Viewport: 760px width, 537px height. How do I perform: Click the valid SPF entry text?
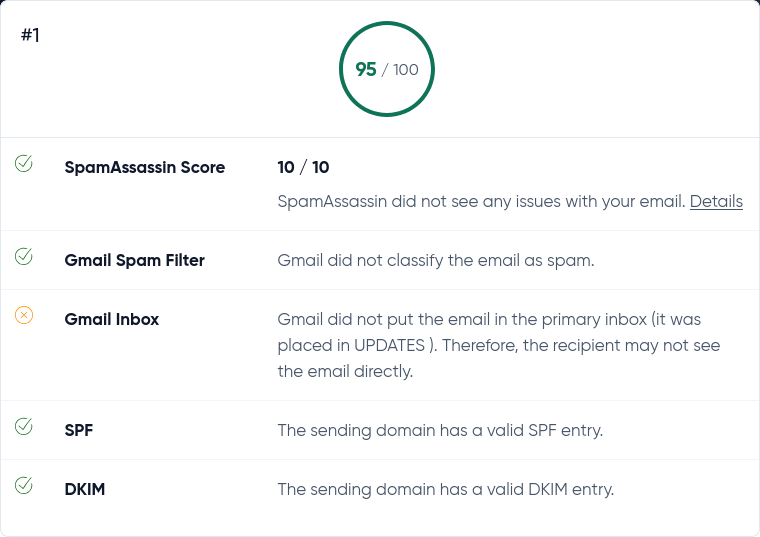(x=440, y=430)
